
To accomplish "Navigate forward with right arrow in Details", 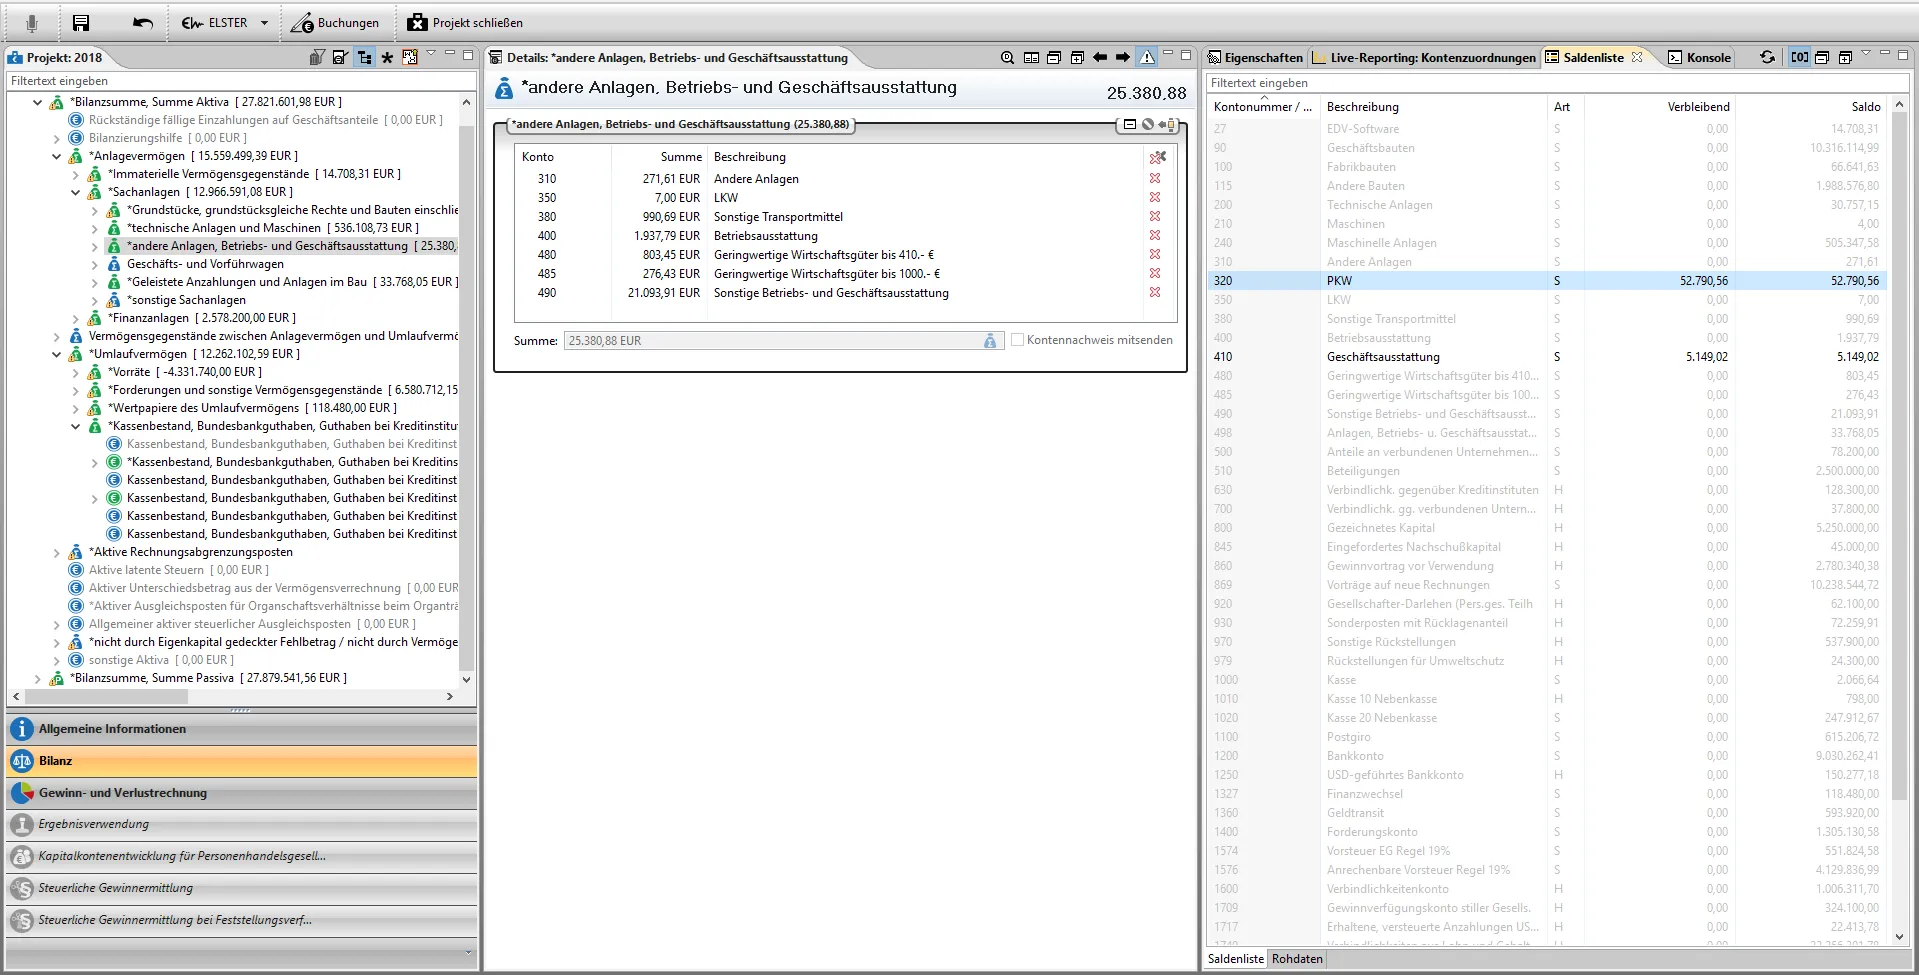I will point(1123,57).
